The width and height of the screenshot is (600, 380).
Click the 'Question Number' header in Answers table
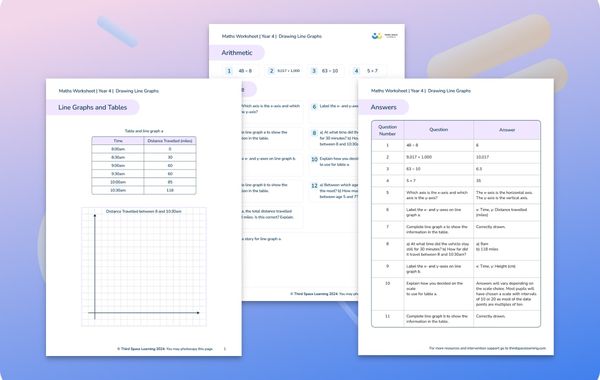(387, 130)
